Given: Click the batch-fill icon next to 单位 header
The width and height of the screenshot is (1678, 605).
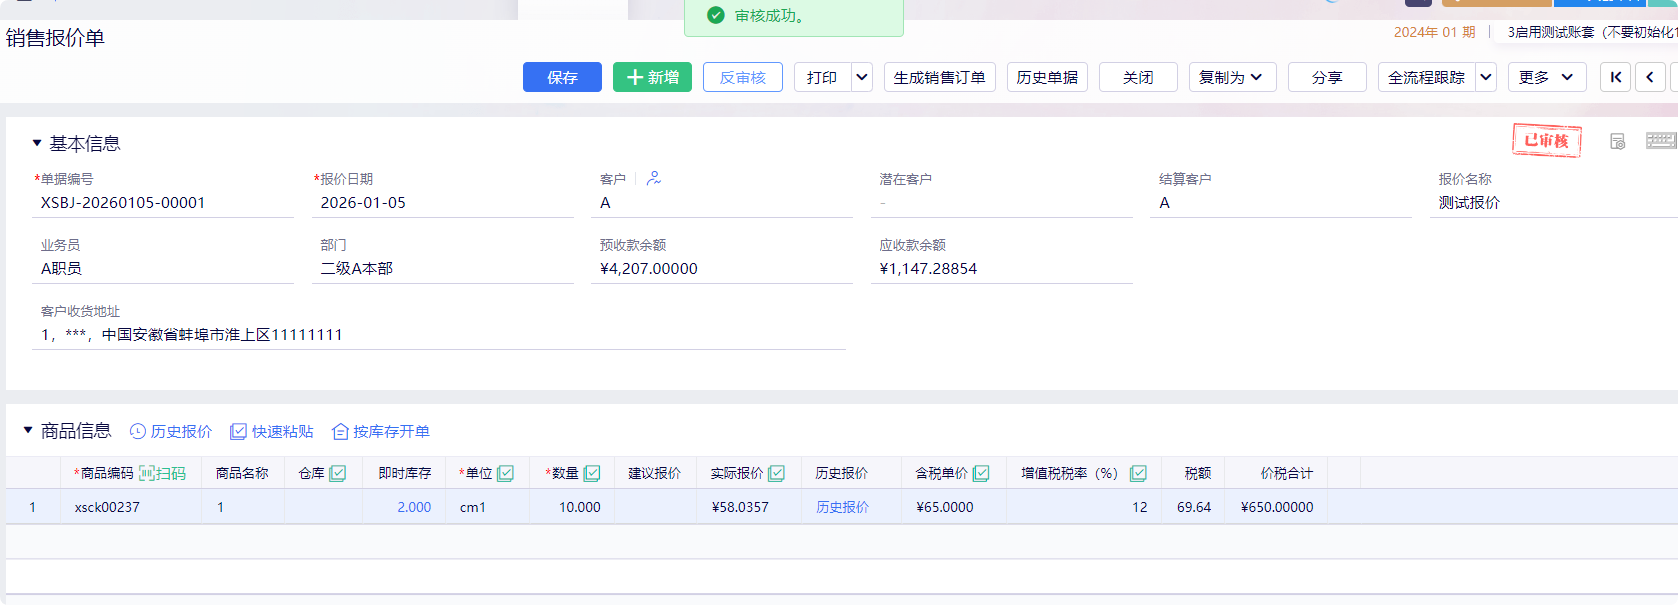Looking at the screenshot, I should (x=506, y=473).
